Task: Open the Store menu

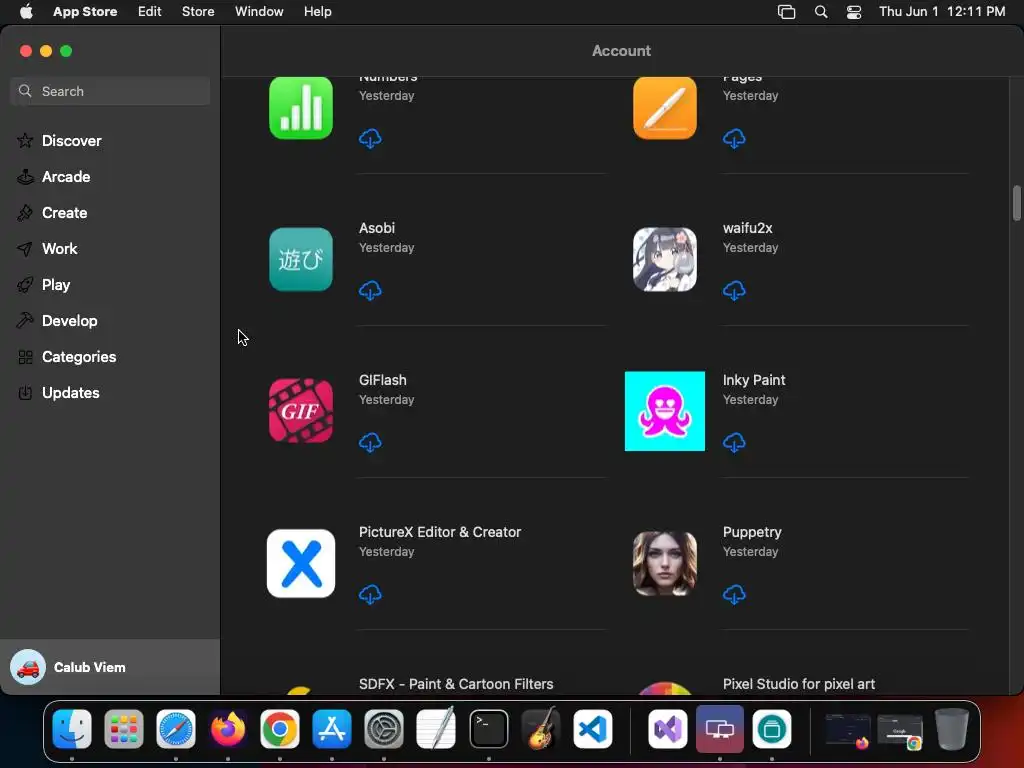Action: pos(198,12)
